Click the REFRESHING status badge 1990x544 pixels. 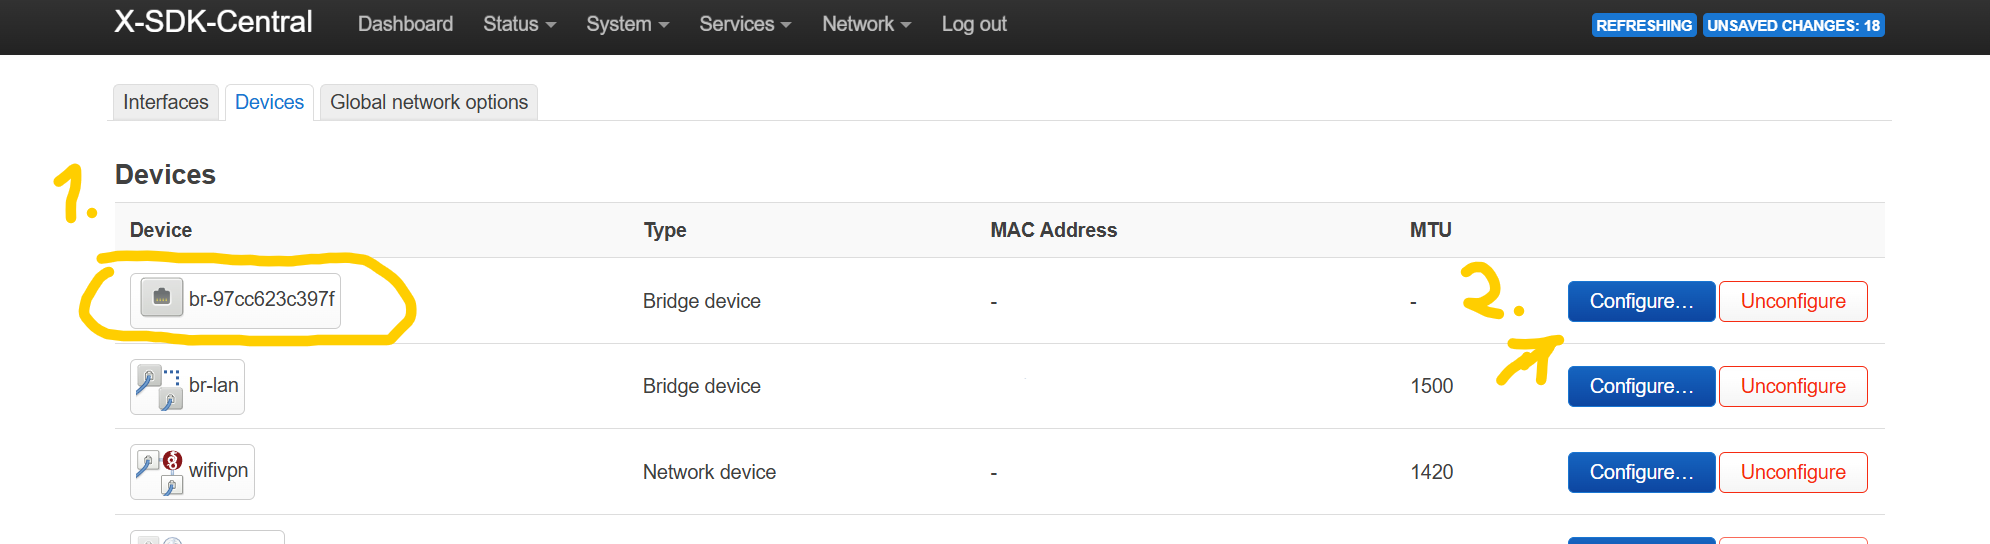tap(1643, 25)
